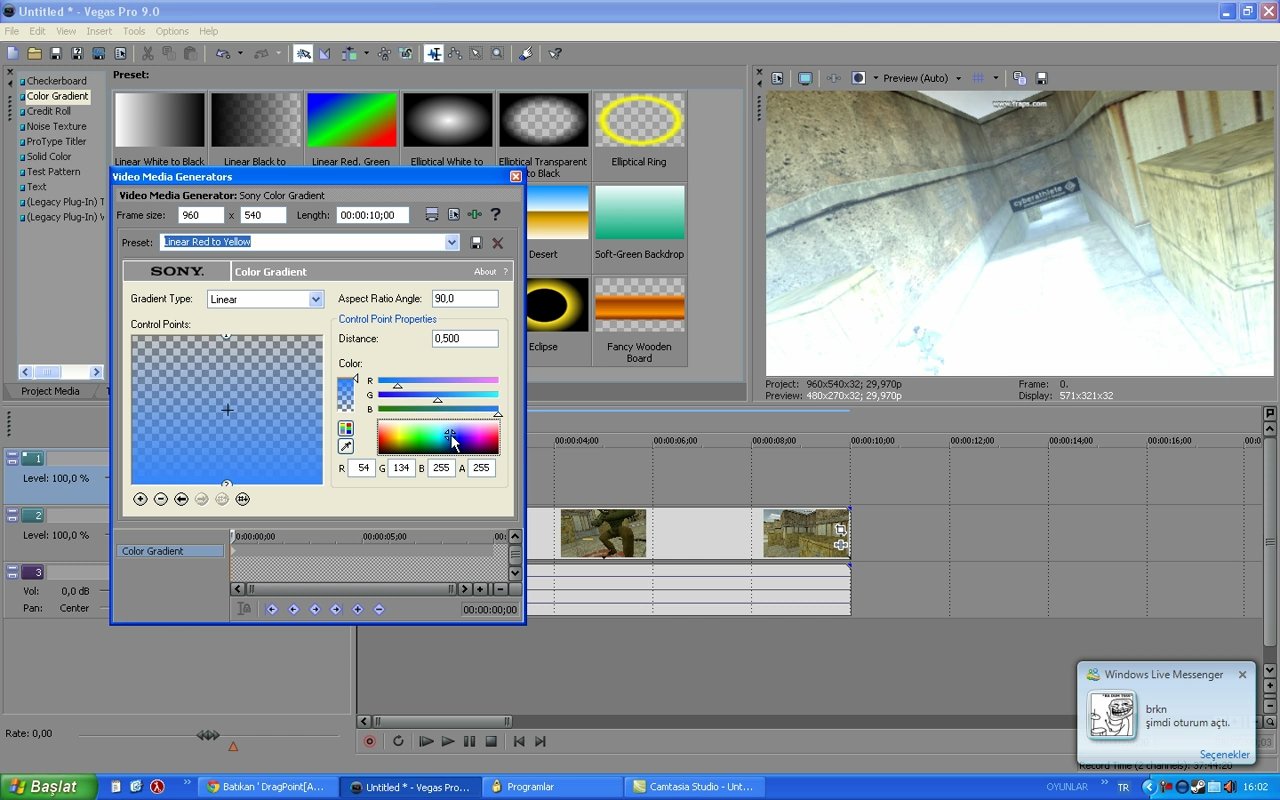This screenshot has height=800, width=1280.
Task: Click the Record button in transport bar
Action: pyautogui.click(x=370, y=741)
